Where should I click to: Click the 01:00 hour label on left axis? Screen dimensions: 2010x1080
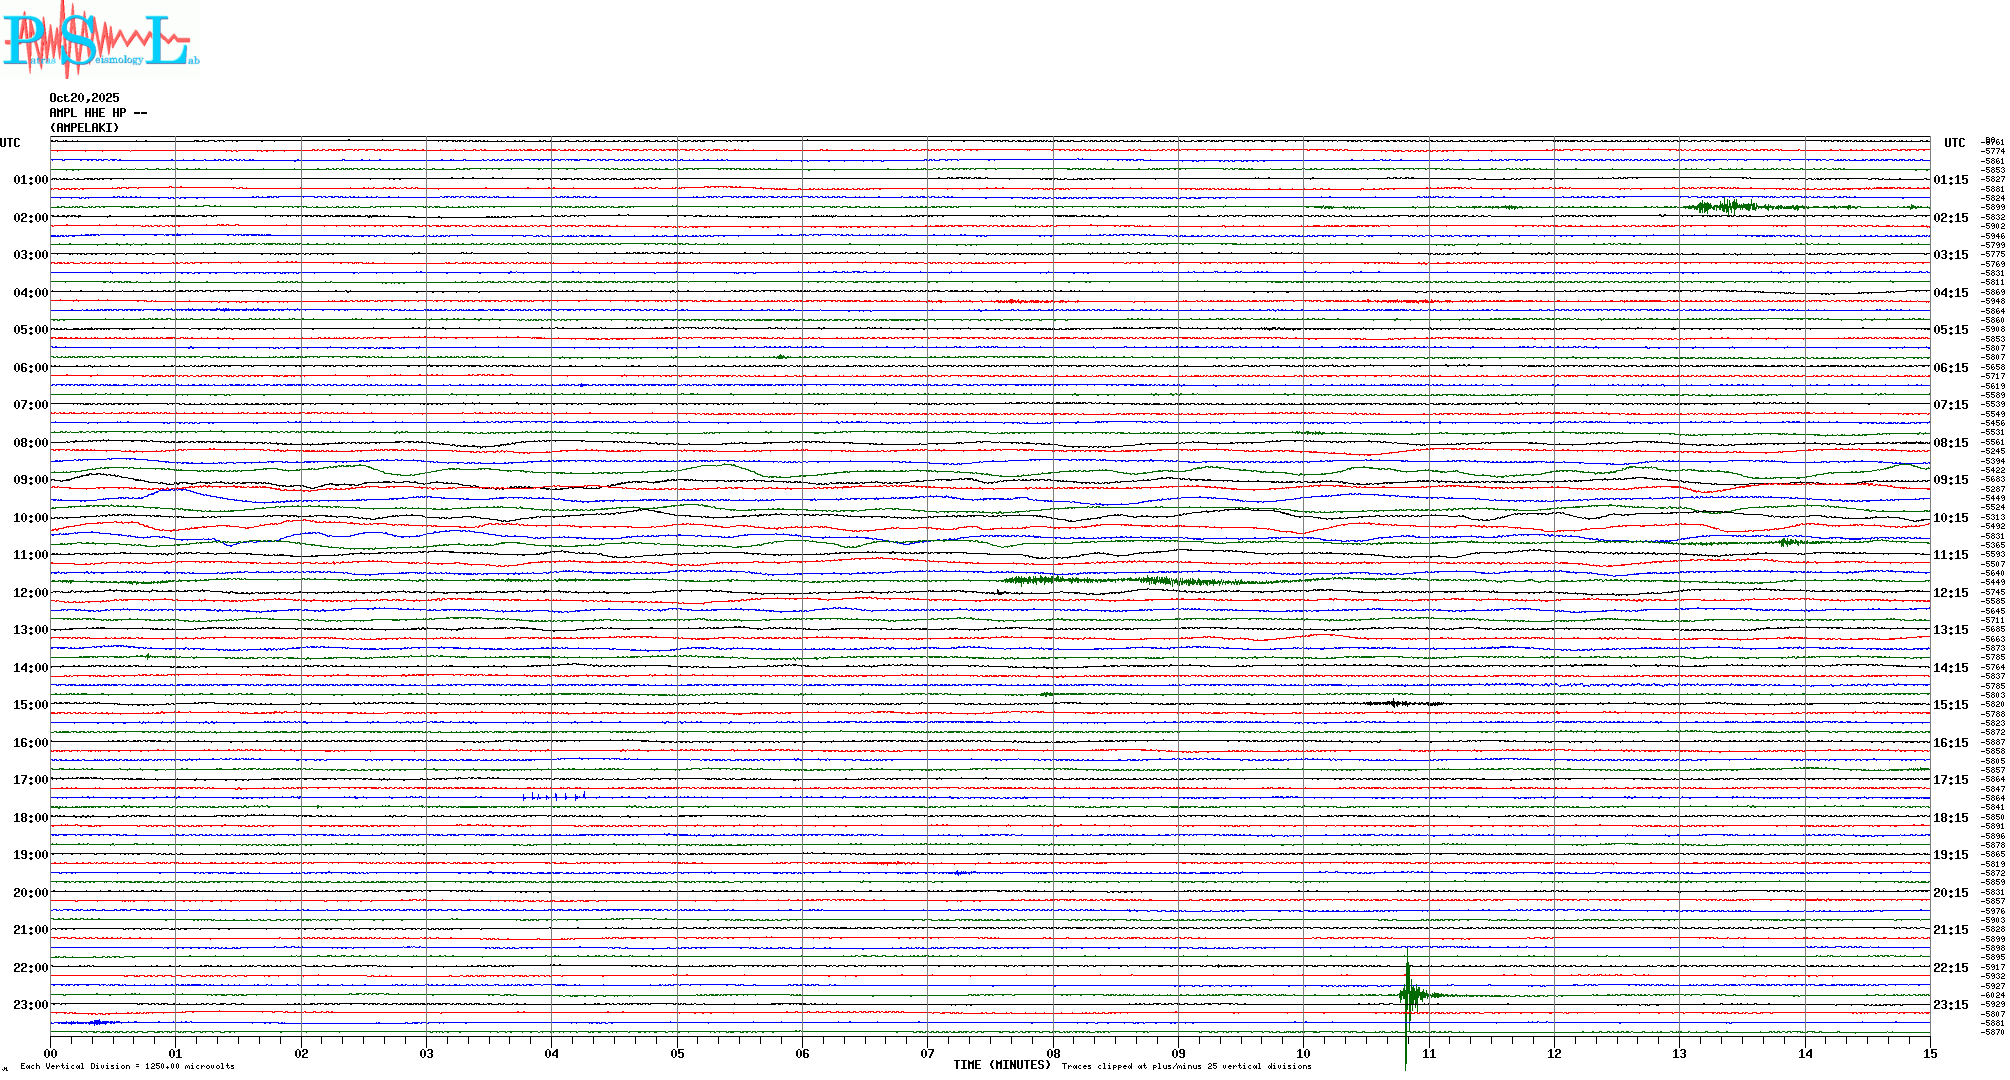point(30,180)
